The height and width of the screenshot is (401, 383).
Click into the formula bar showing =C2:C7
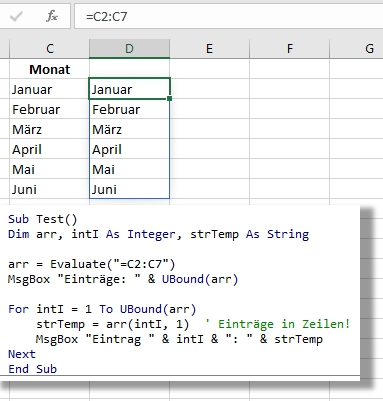click(x=228, y=16)
